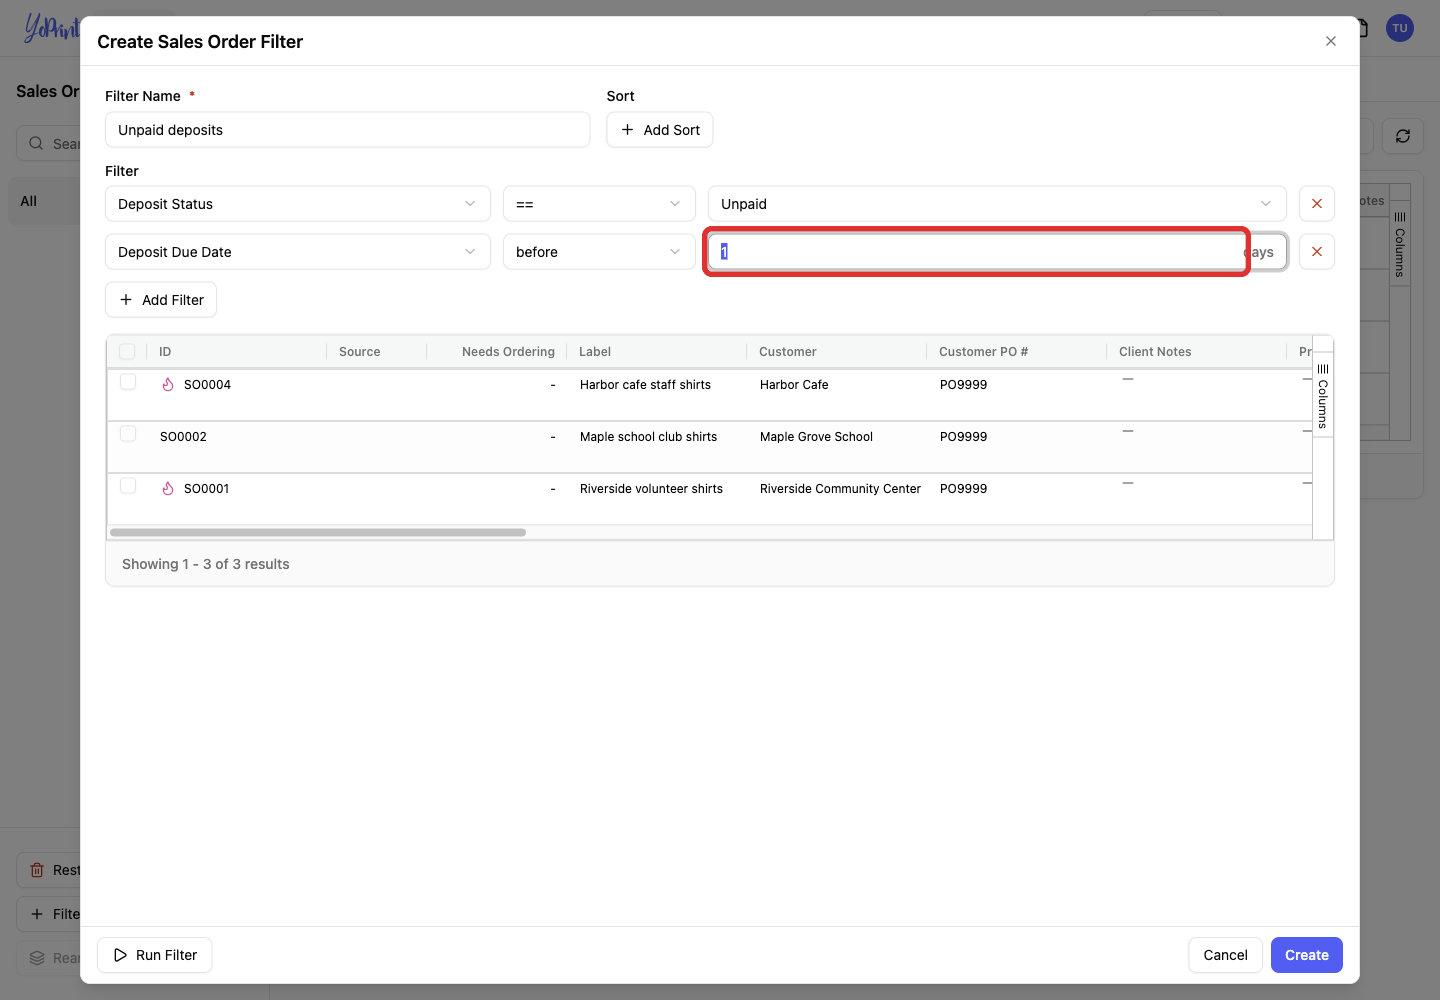Add another filter with Add Filter
Viewport: 1440px width, 1000px height.
tap(161, 300)
